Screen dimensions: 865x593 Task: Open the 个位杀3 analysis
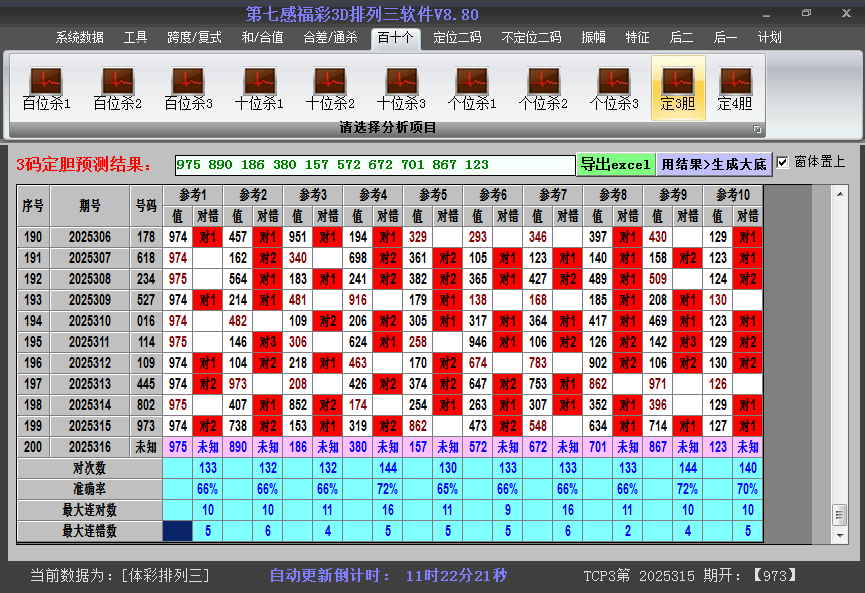click(x=614, y=87)
